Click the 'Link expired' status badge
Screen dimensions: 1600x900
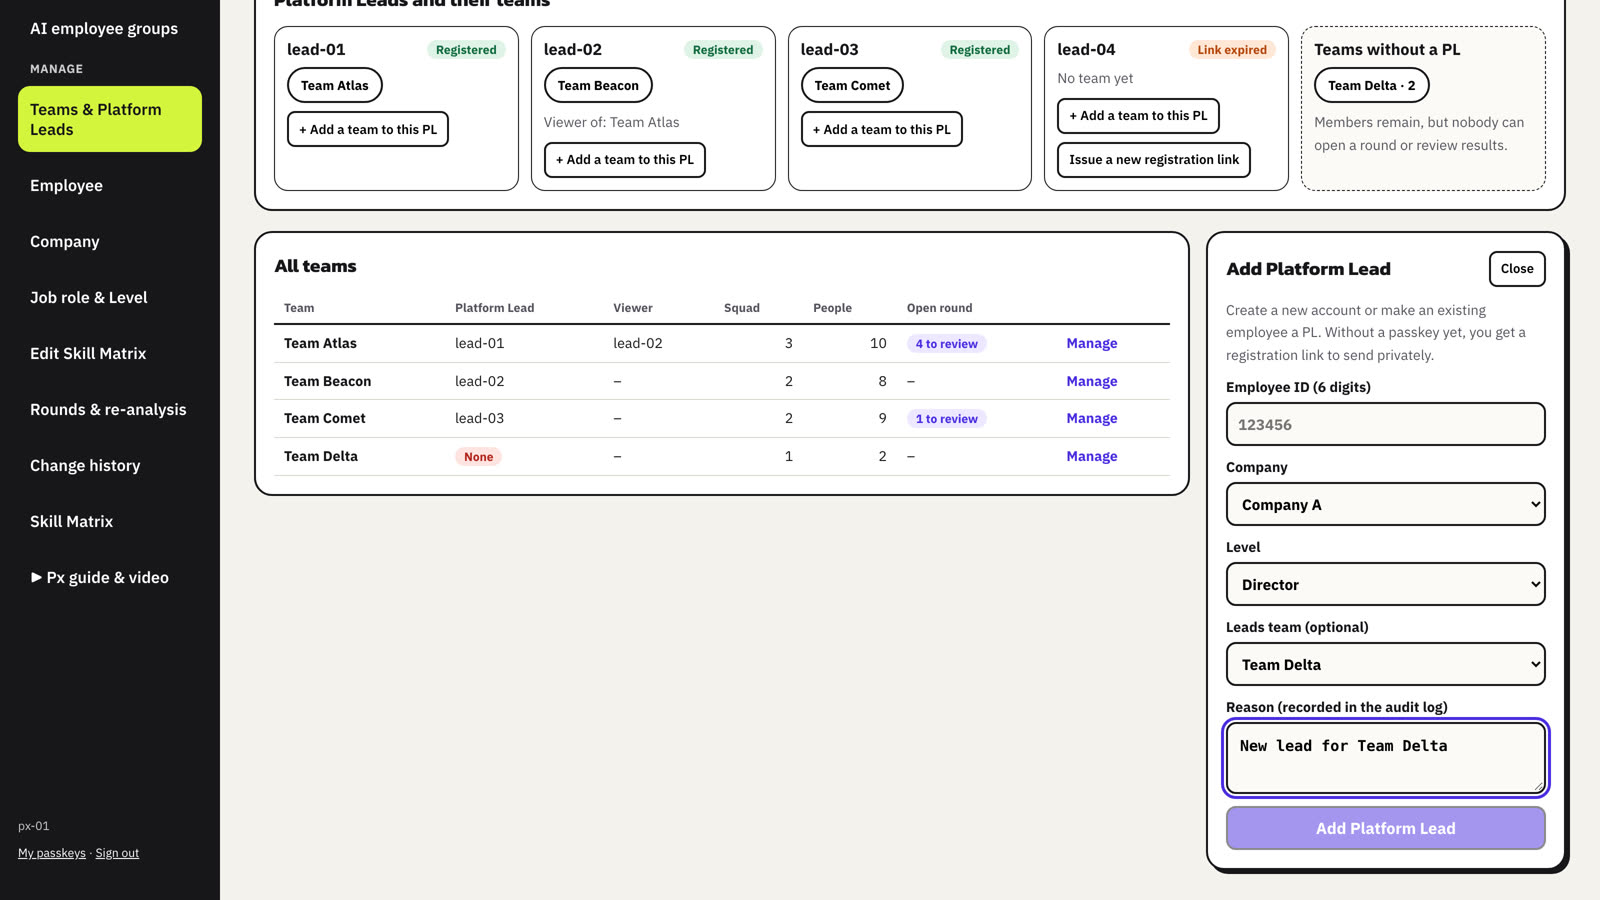1232,49
